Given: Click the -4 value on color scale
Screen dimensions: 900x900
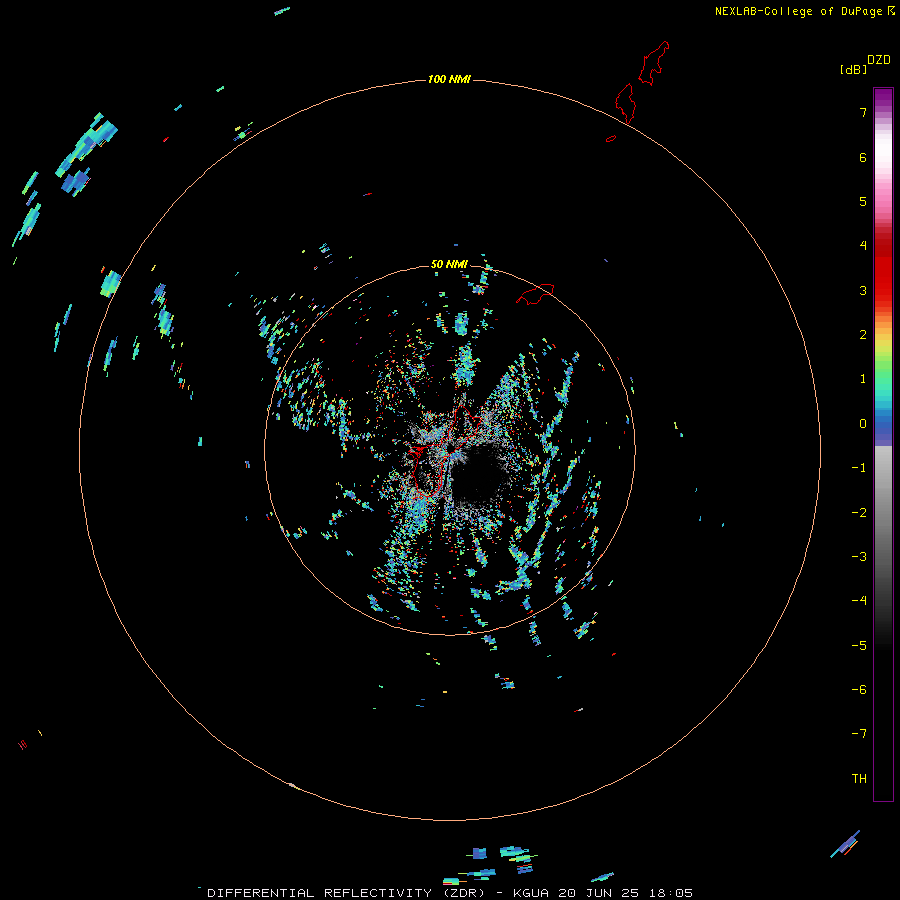Looking at the screenshot, I should click(x=859, y=601).
